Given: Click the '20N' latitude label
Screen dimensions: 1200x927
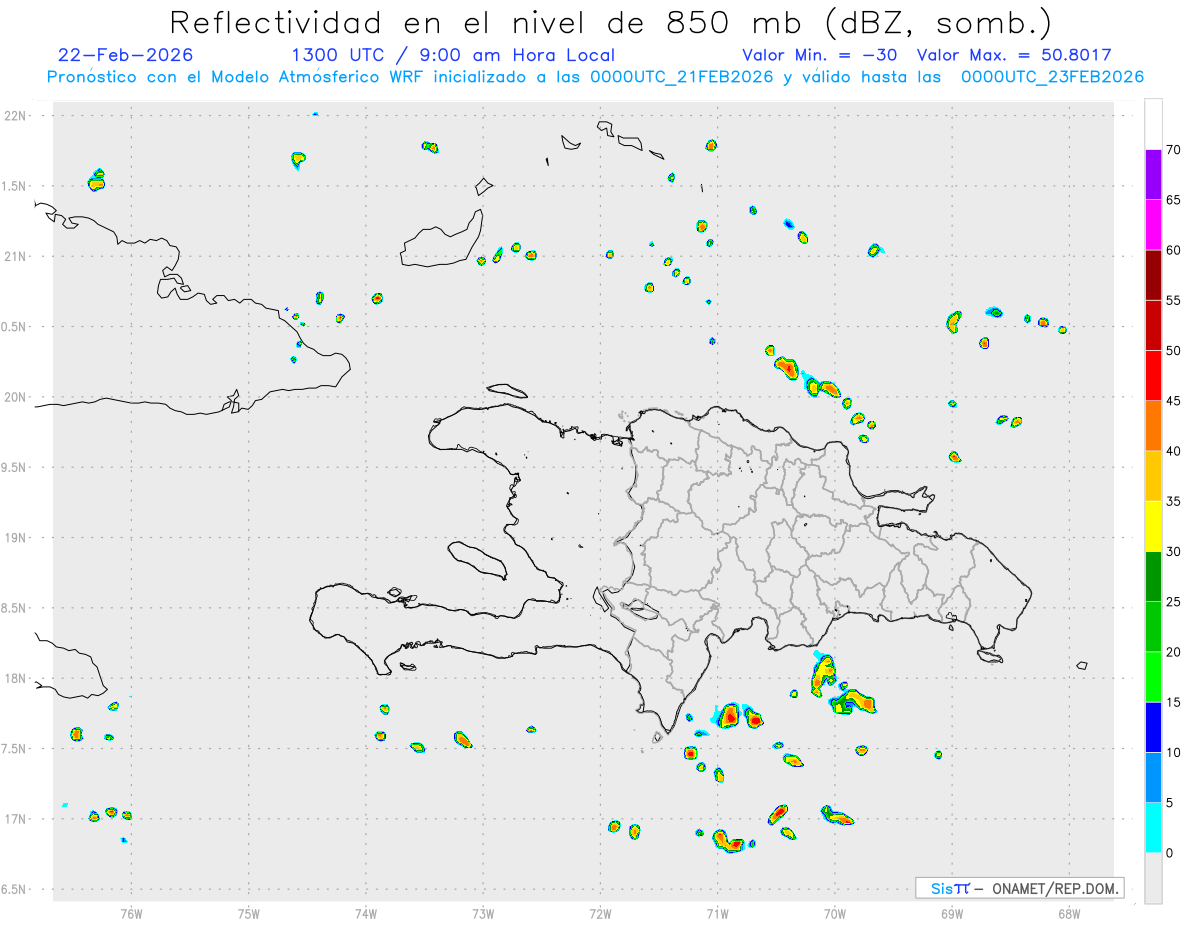Looking at the screenshot, I should point(15,397).
